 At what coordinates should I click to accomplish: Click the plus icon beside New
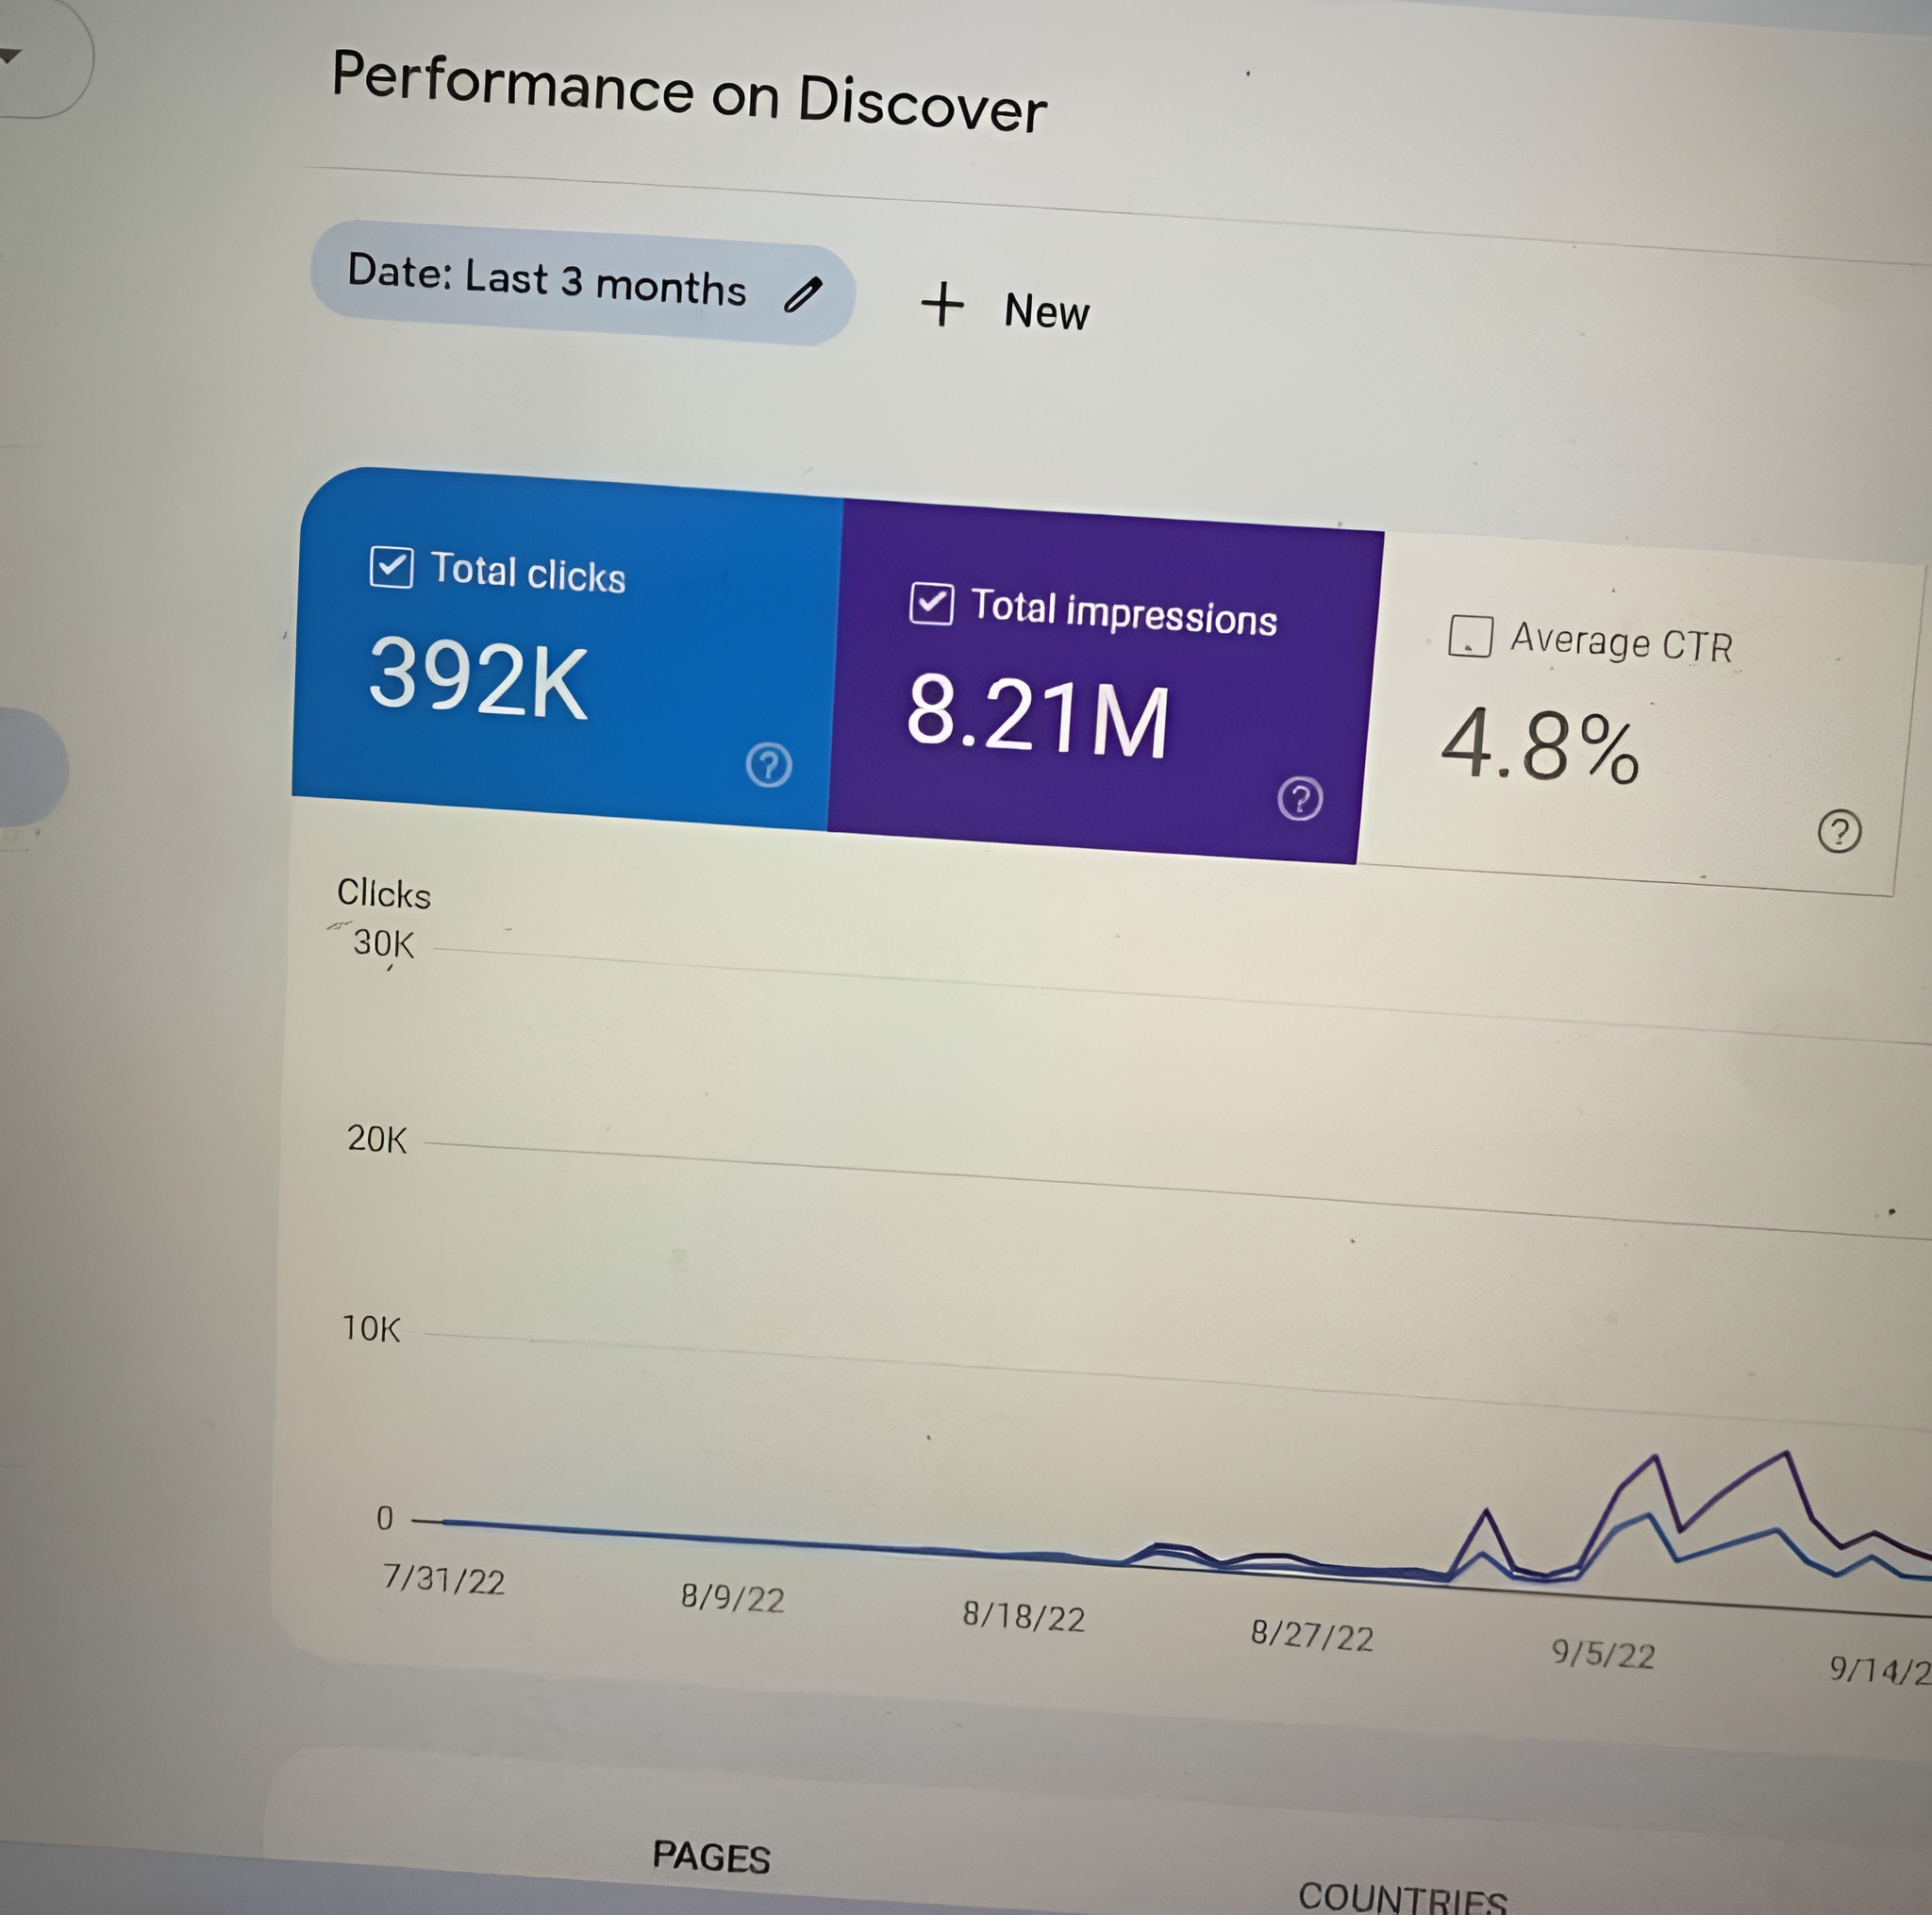[x=942, y=304]
